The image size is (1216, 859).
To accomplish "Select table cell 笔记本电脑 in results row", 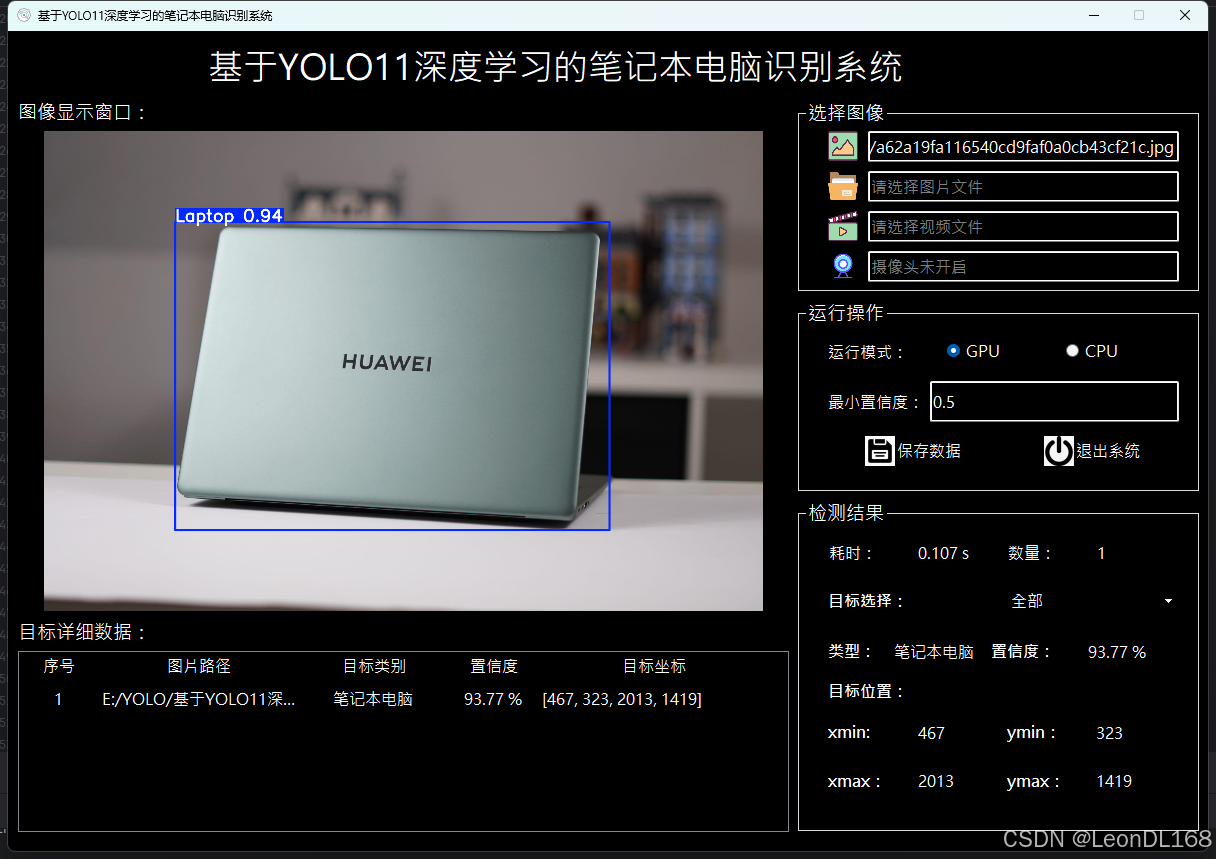I will [373, 699].
